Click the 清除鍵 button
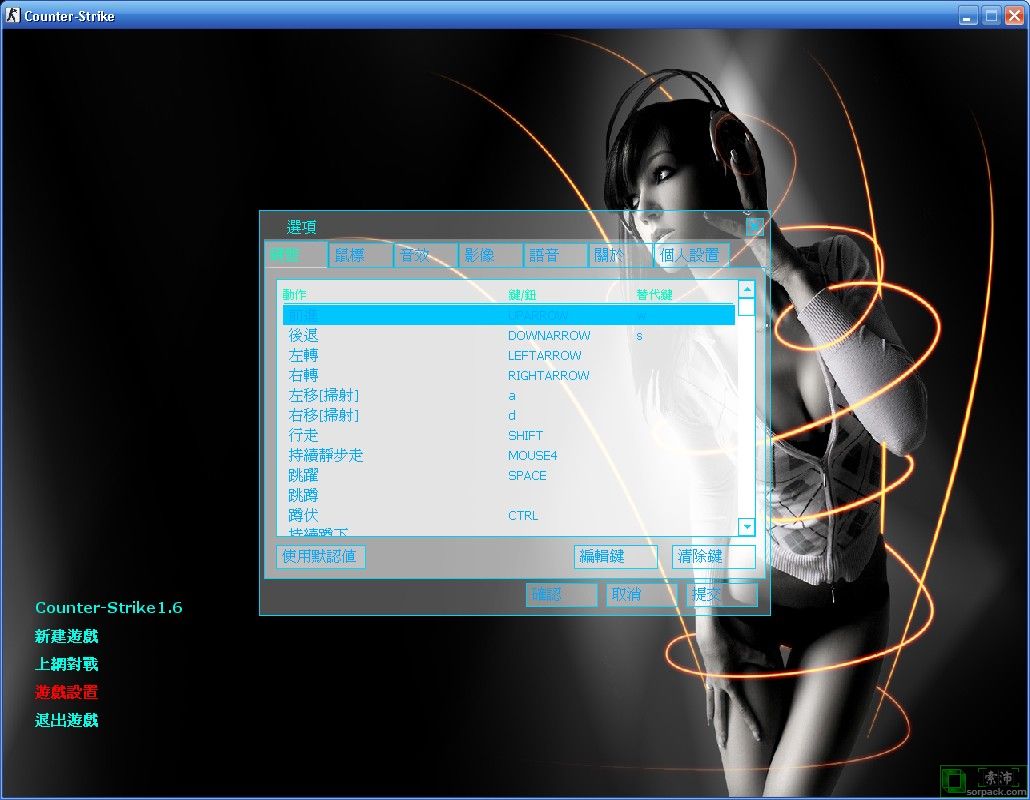The height and width of the screenshot is (800, 1030). [x=712, y=556]
